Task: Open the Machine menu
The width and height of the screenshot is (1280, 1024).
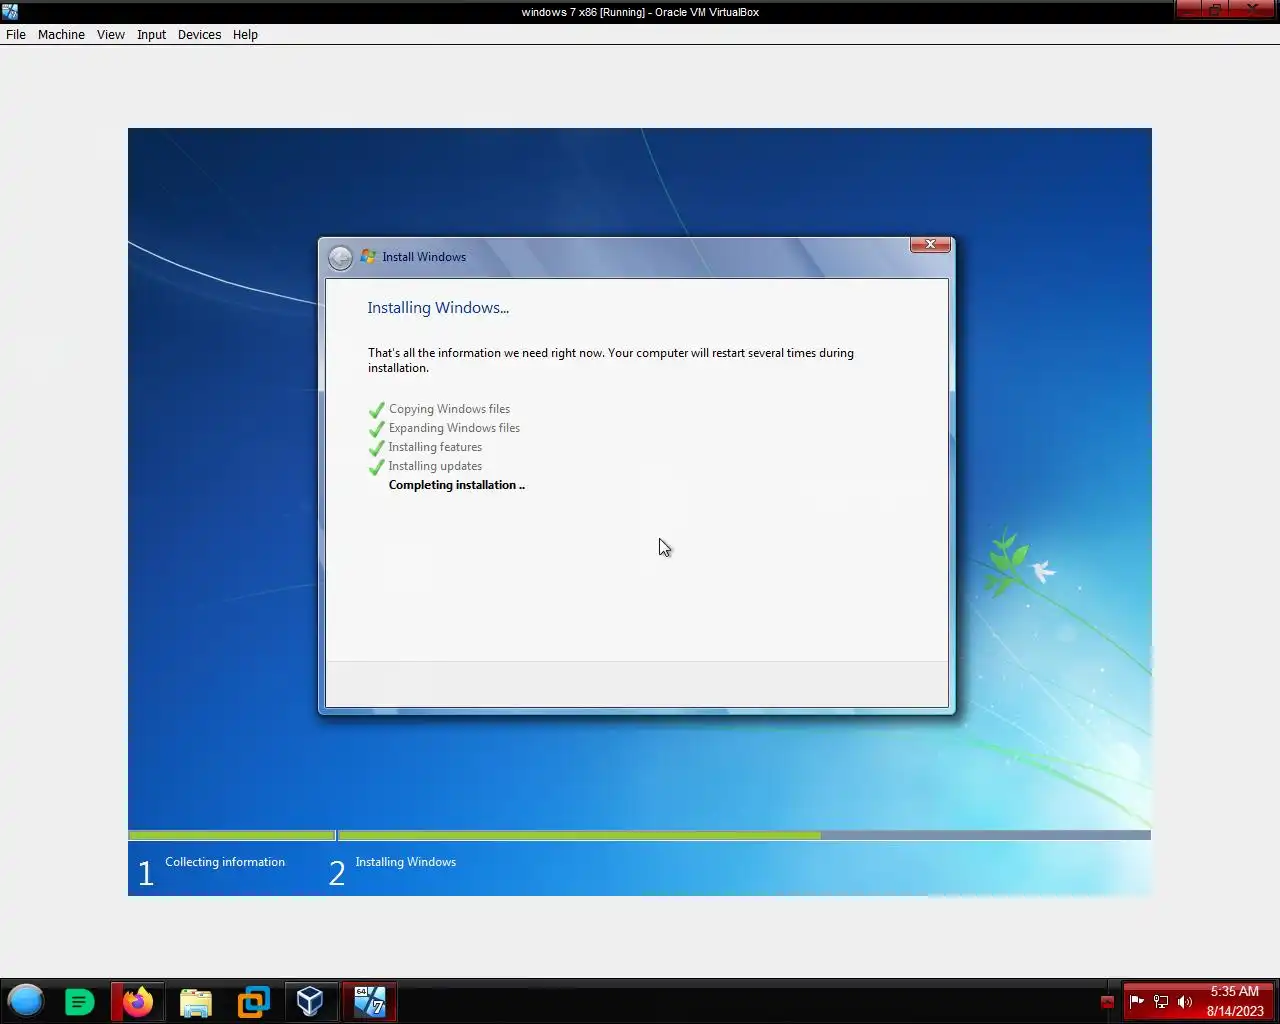Action: click(61, 34)
